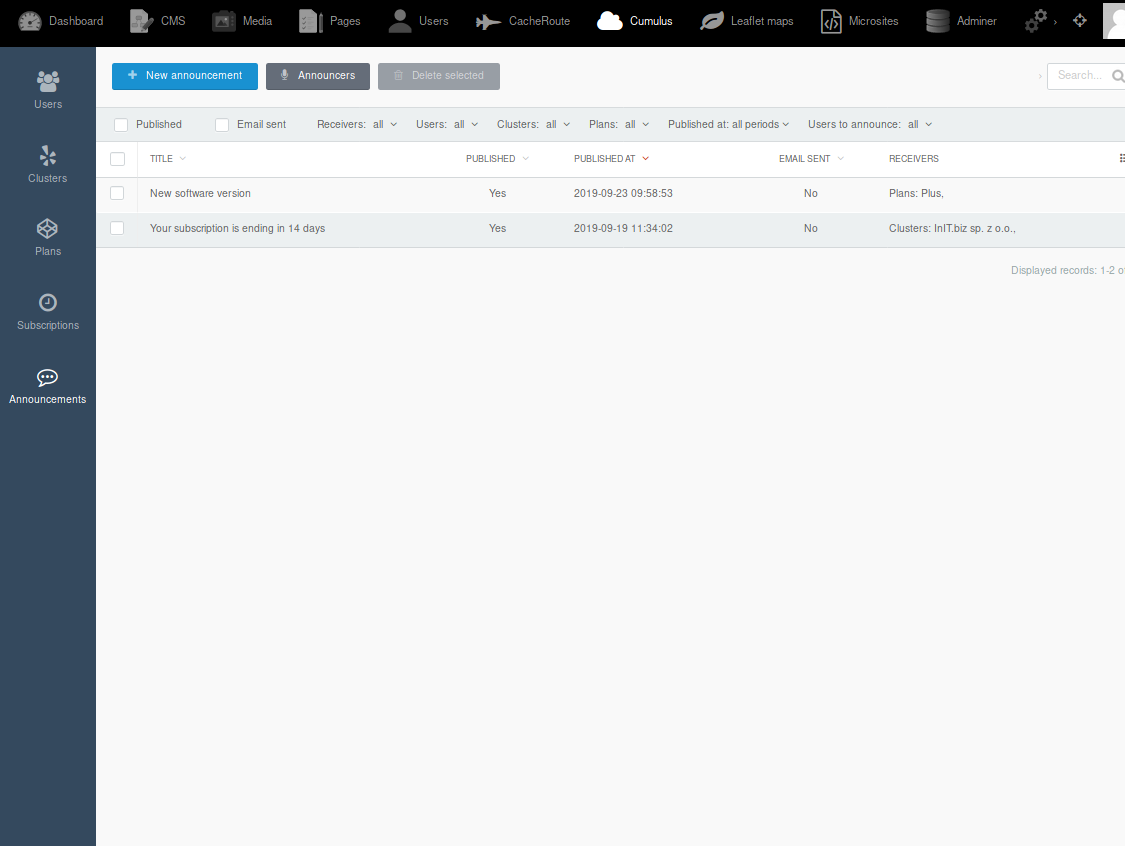Open the user avatar in top right

pos(1114,21)
